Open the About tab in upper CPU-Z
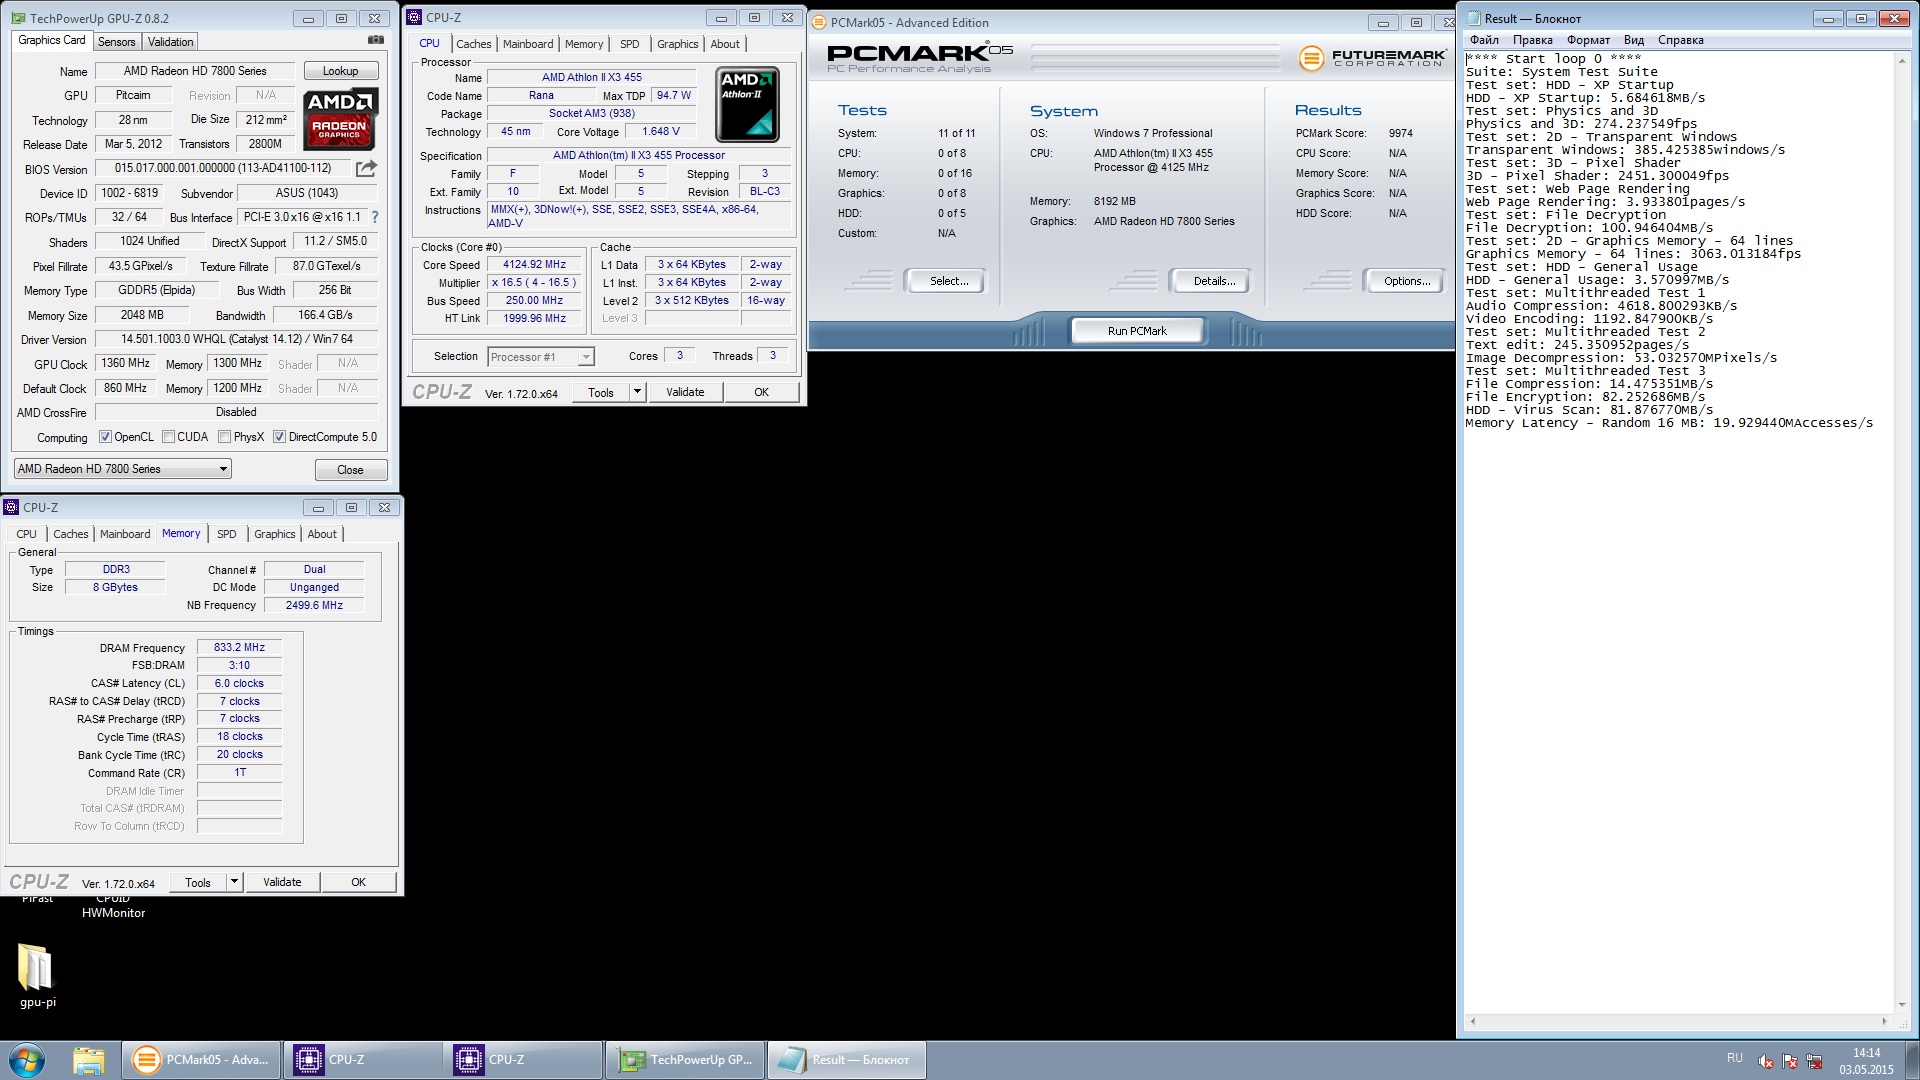The height and width of the screenshot is (1080, 1920). tap(725, 44)
